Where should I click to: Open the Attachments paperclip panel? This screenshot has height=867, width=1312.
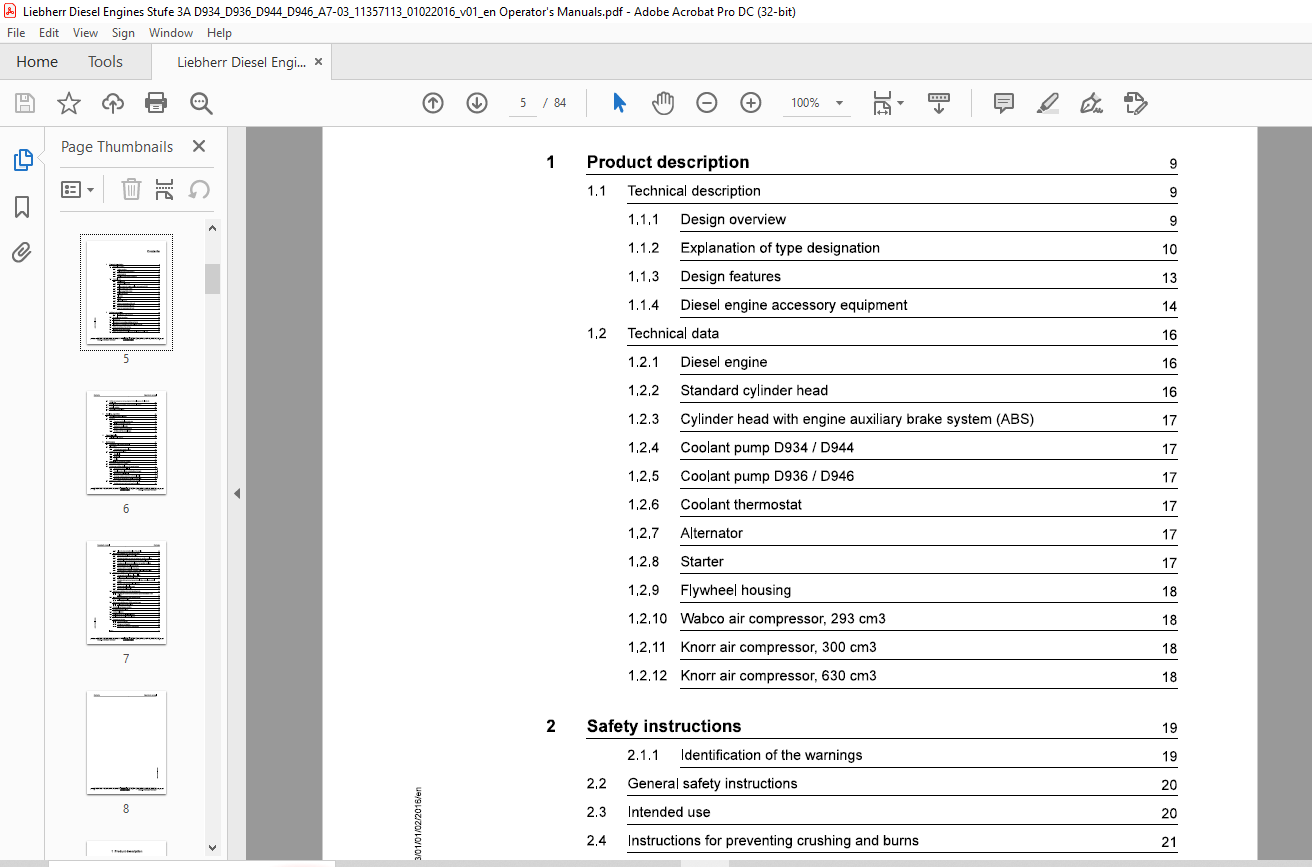[x=22, y=252]
